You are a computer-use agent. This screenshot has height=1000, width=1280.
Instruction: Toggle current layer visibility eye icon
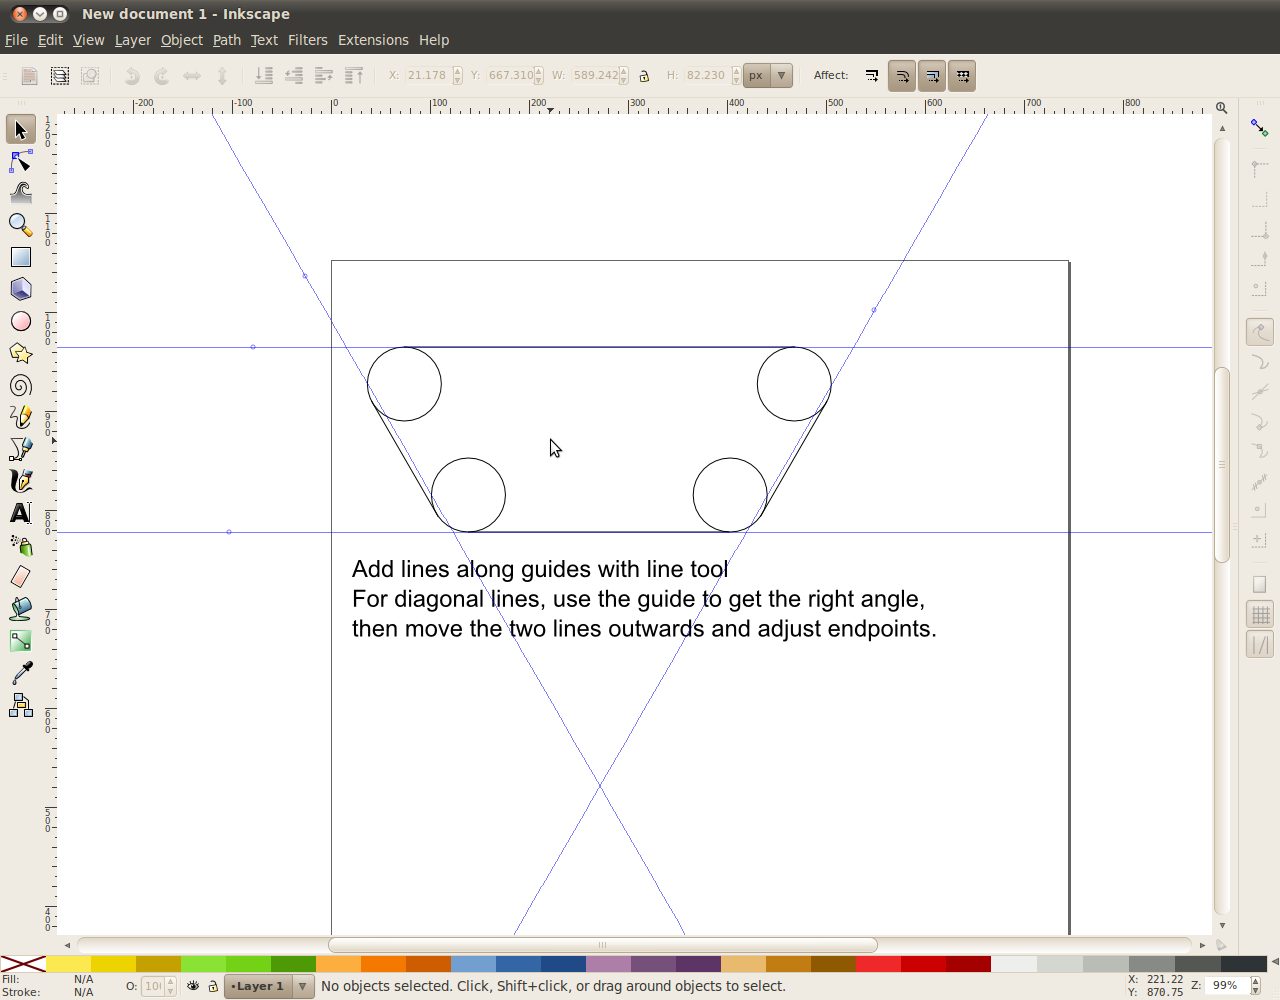pos(193,986)
